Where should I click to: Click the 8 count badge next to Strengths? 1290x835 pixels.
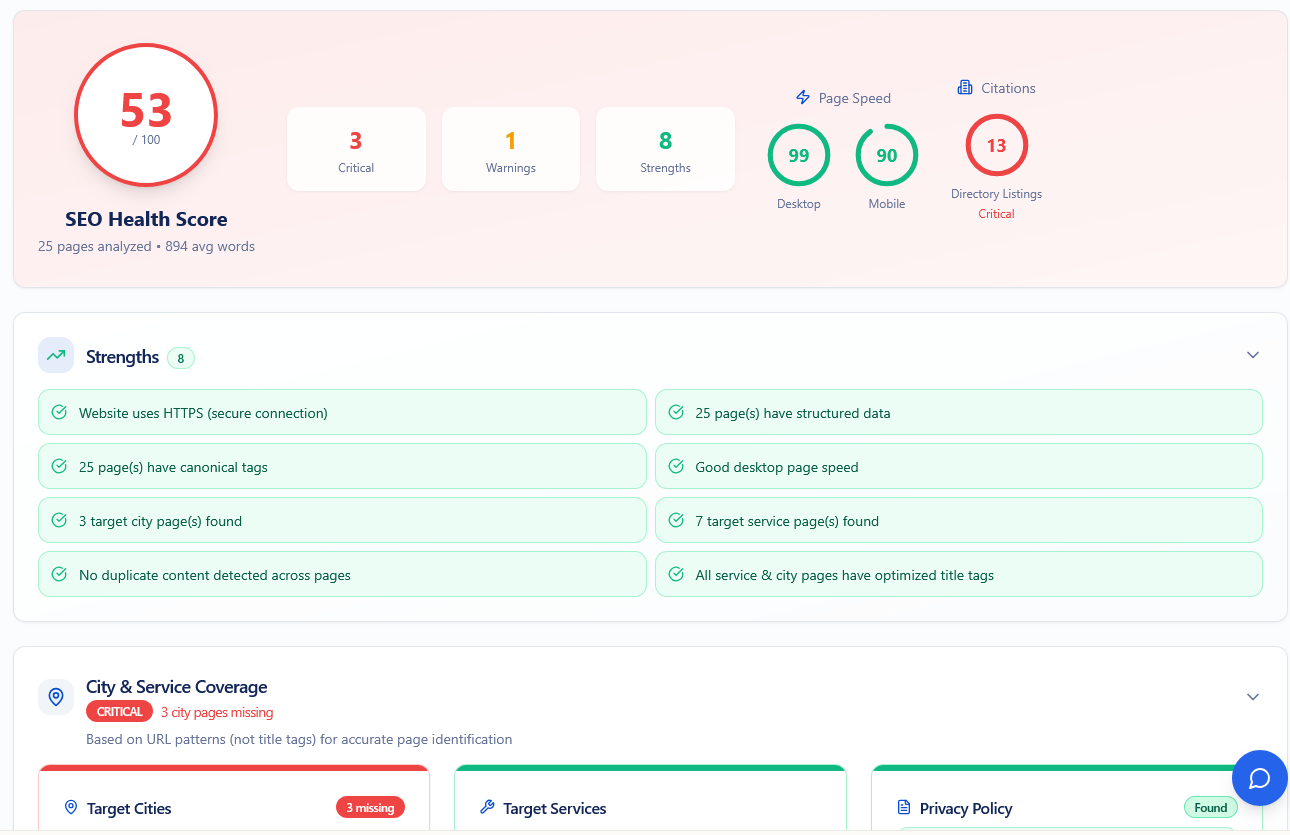click(x=180, y=357)
